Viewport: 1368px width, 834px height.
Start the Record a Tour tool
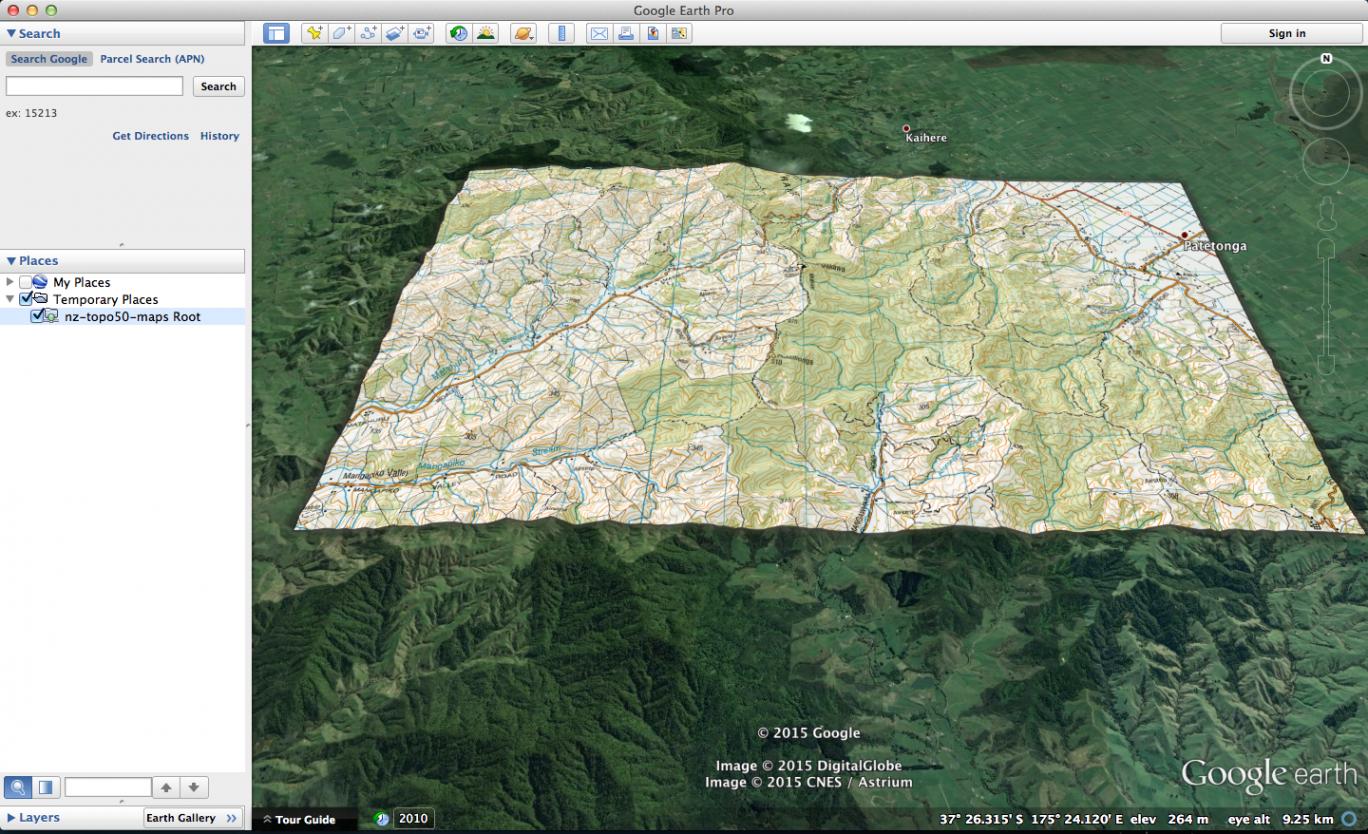(x=422, y=33)
